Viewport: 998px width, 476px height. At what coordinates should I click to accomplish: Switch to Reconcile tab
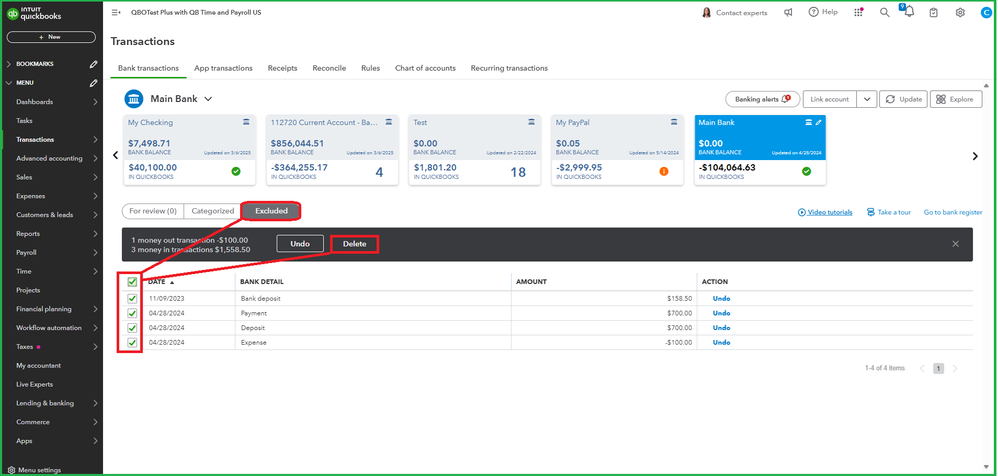[329, 68]
